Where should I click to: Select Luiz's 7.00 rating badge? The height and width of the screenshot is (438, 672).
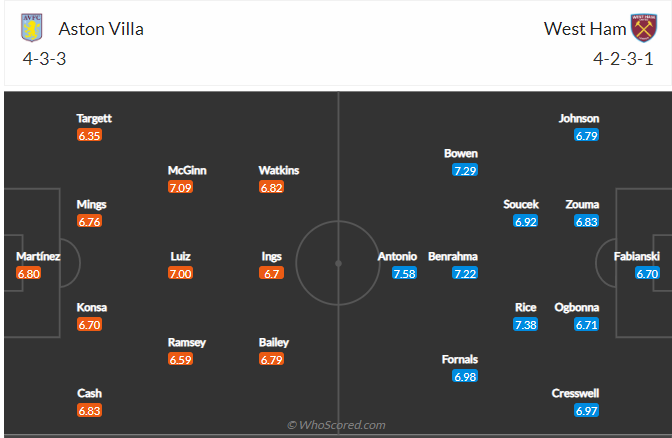[181, 273]
